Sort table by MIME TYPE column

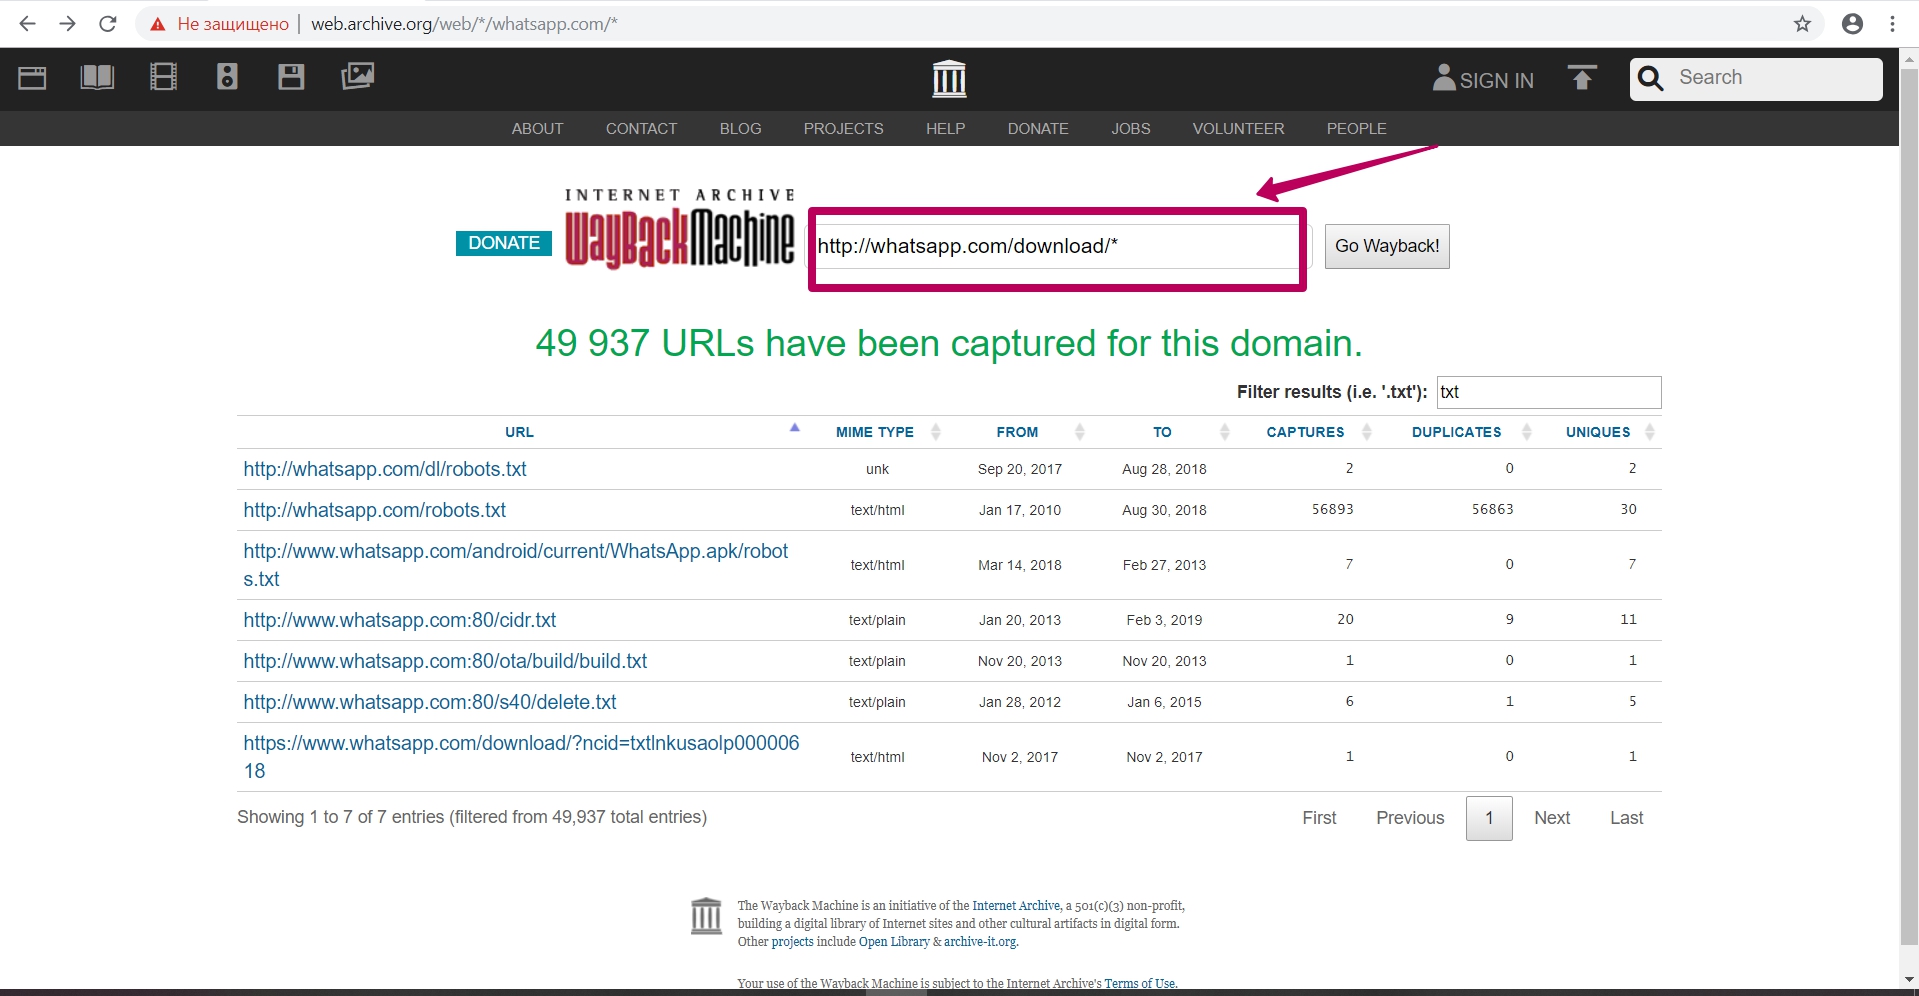click(x=875, y=432)
